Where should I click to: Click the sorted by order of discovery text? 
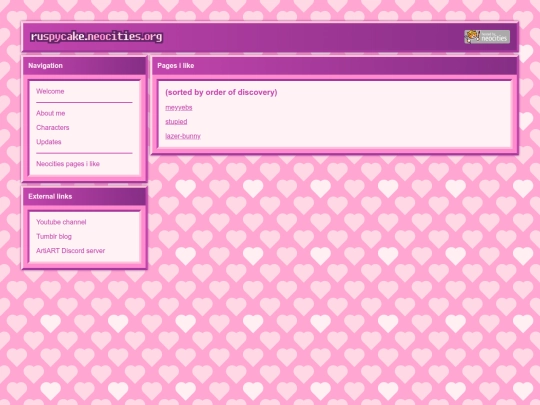pyautogui.click(x=221, y=92)
